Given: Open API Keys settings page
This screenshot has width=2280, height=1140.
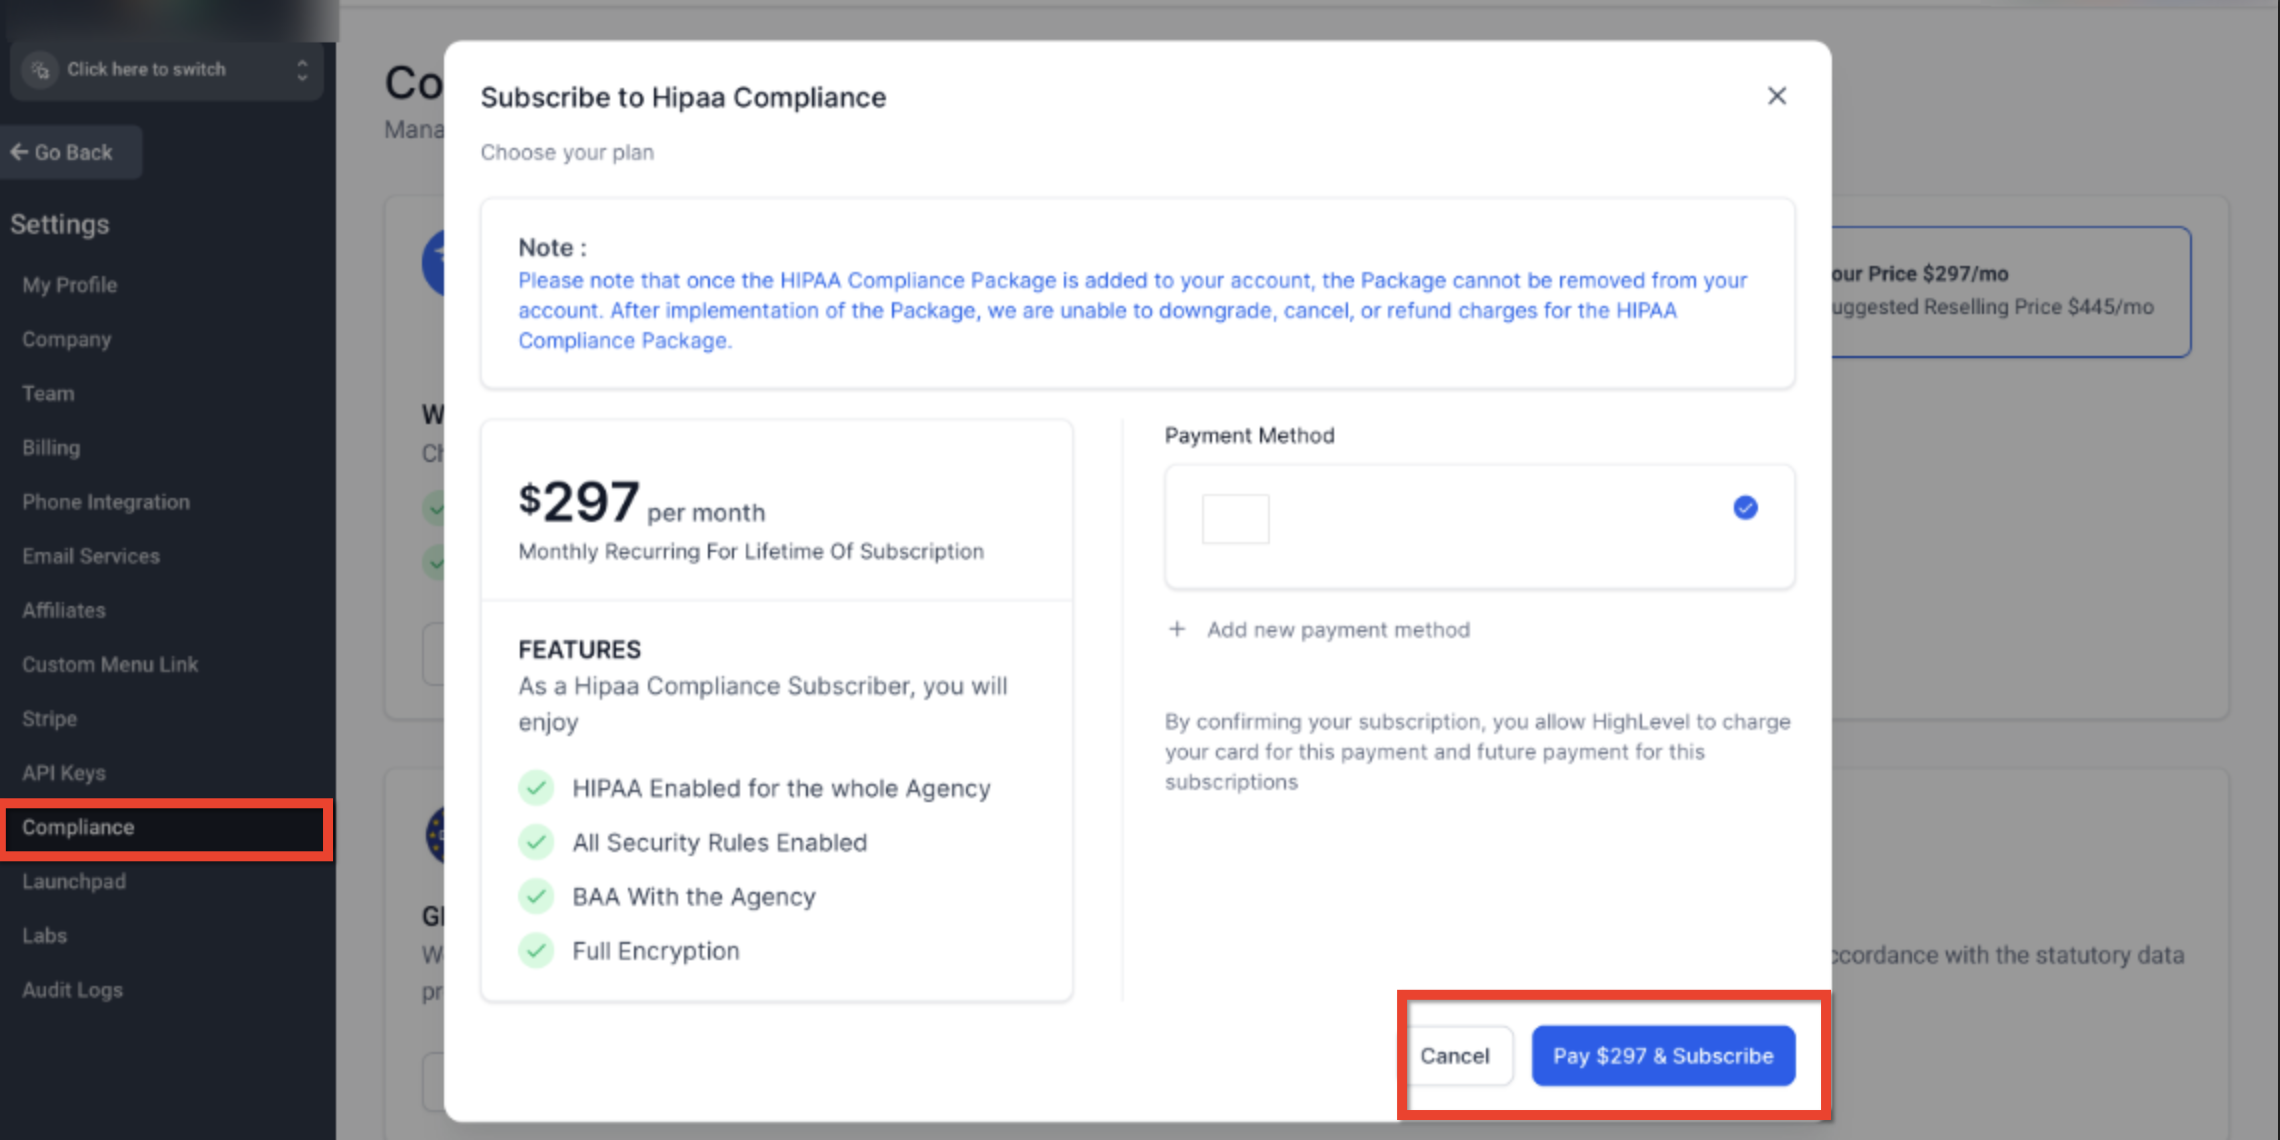Looking at the screenshot, I should 64,773.
